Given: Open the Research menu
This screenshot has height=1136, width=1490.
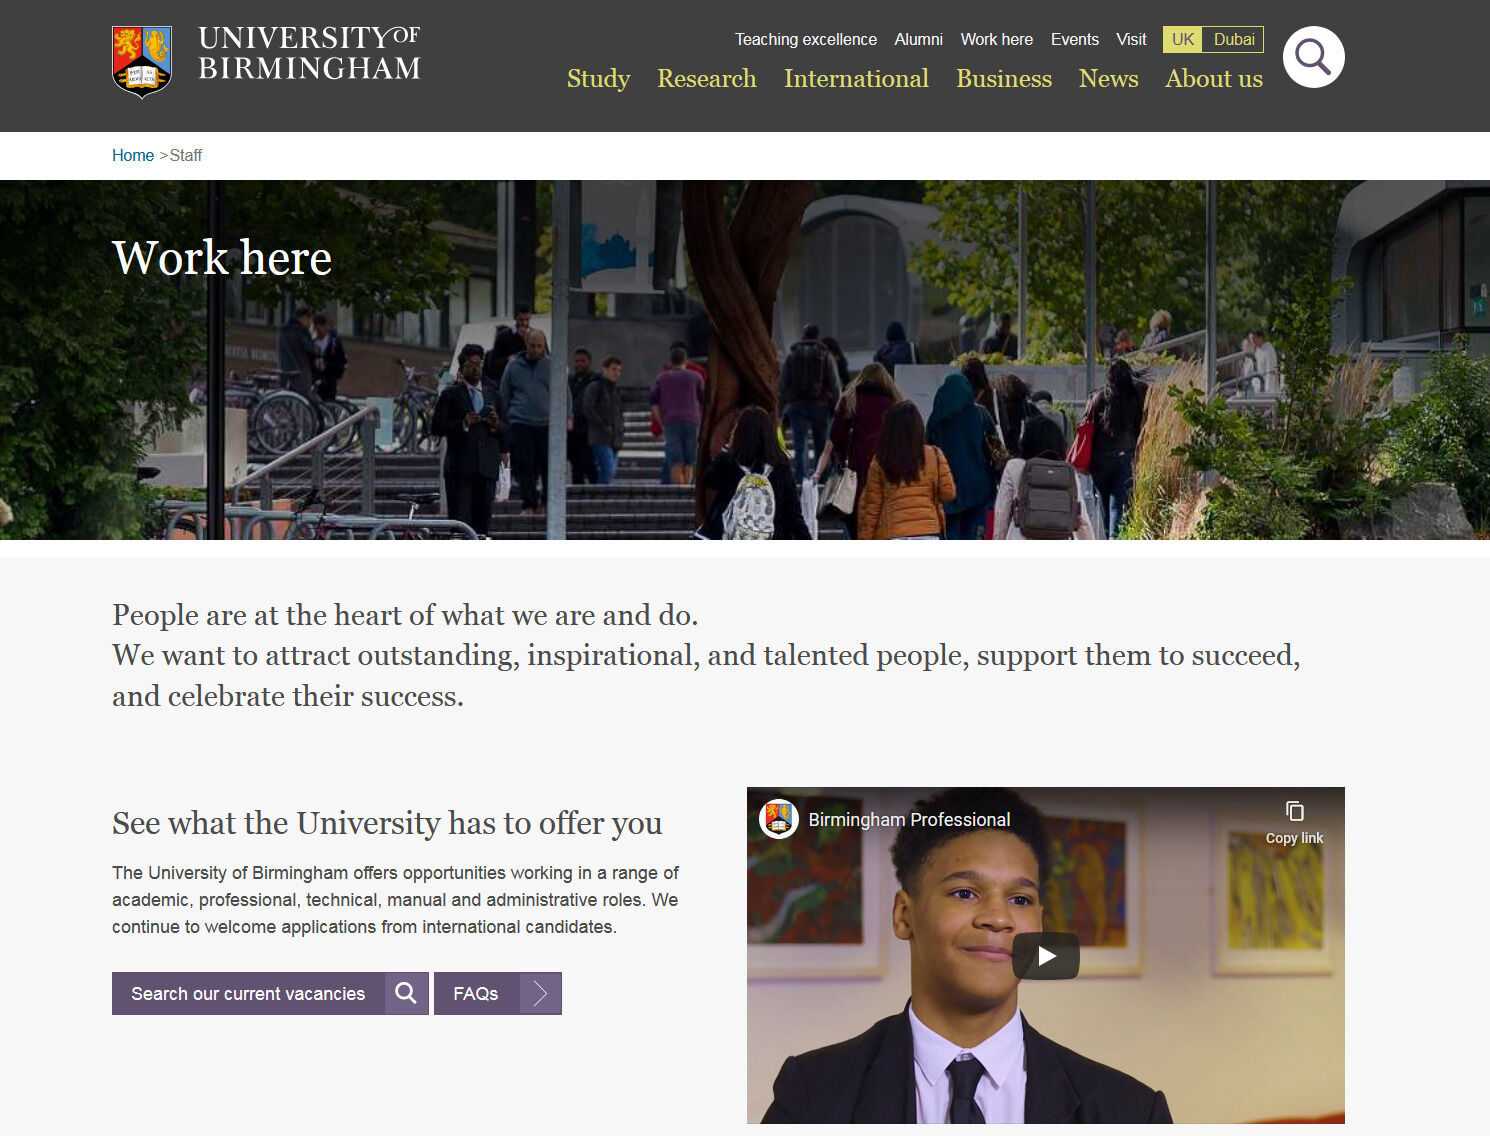Looking at the screenshot, I should (x=706, y=79).
